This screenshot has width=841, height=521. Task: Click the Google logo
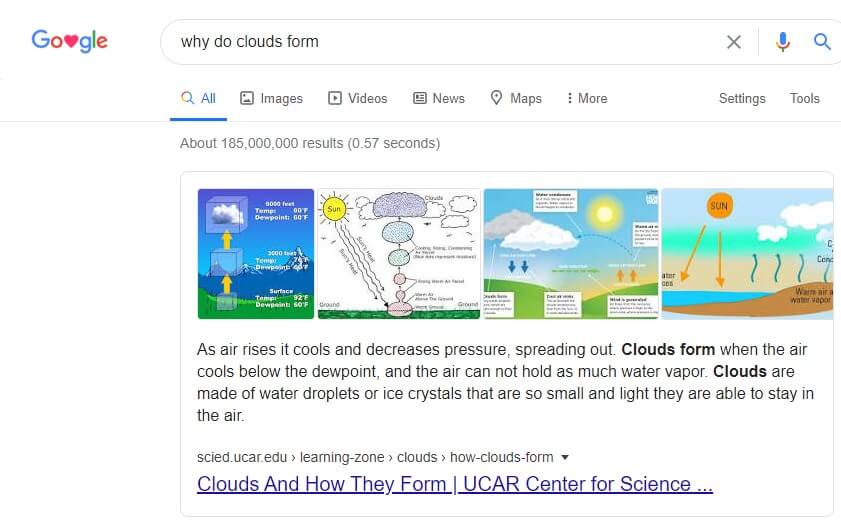pyautogui.click(x=69, y=41)
